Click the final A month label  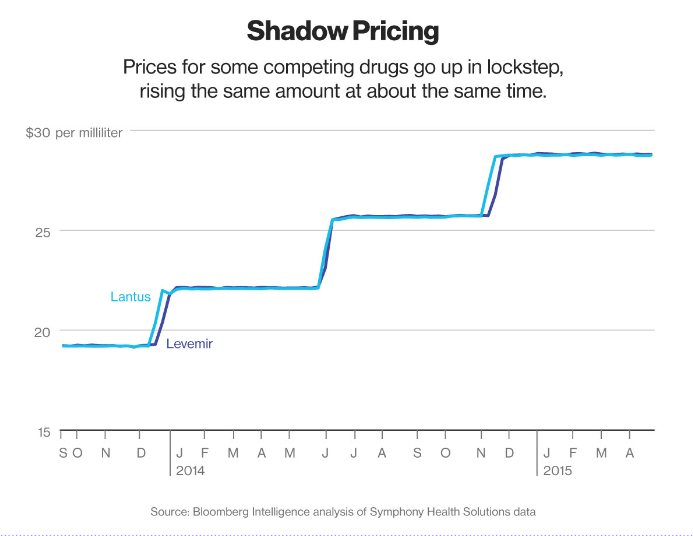[x=630, y=453]
